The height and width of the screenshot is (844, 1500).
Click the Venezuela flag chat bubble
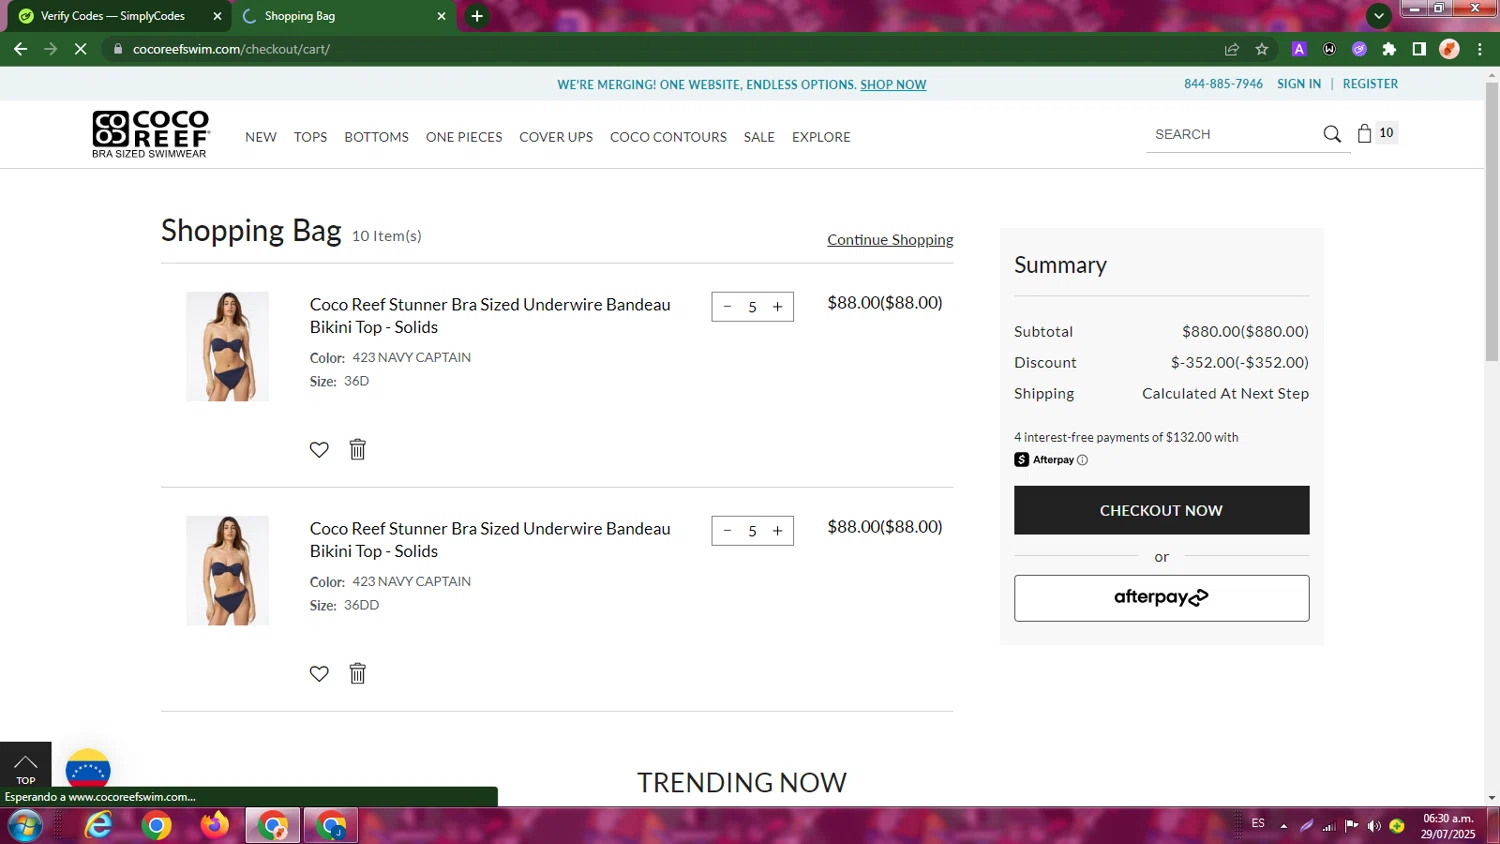tap(88, 769)
